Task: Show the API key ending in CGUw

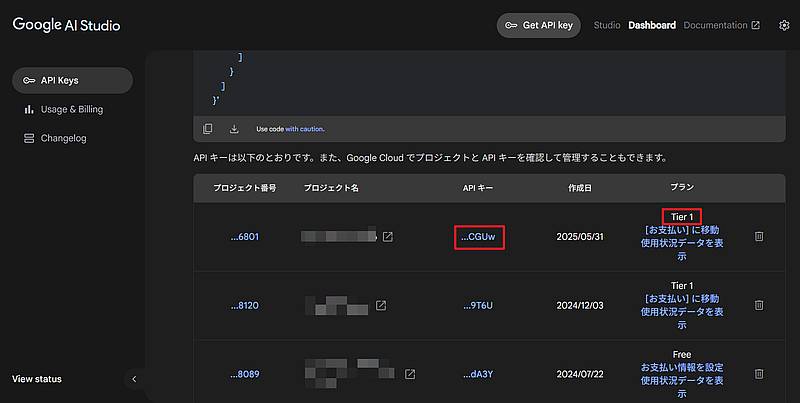Action: 478,237
